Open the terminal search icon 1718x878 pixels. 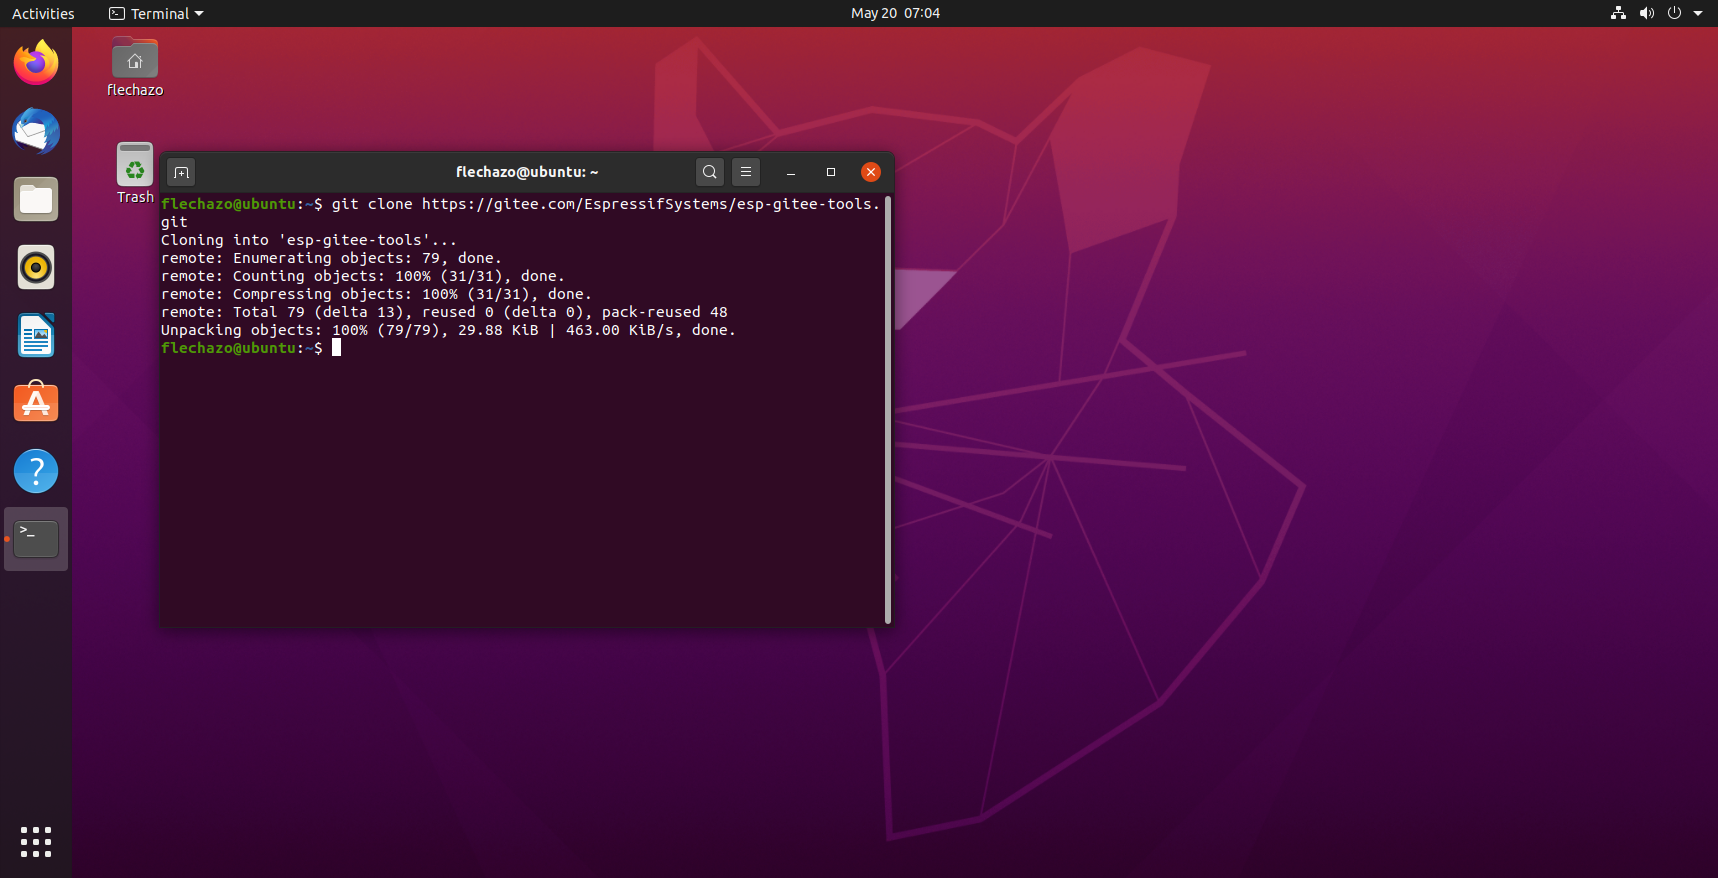tap(709, 172)
